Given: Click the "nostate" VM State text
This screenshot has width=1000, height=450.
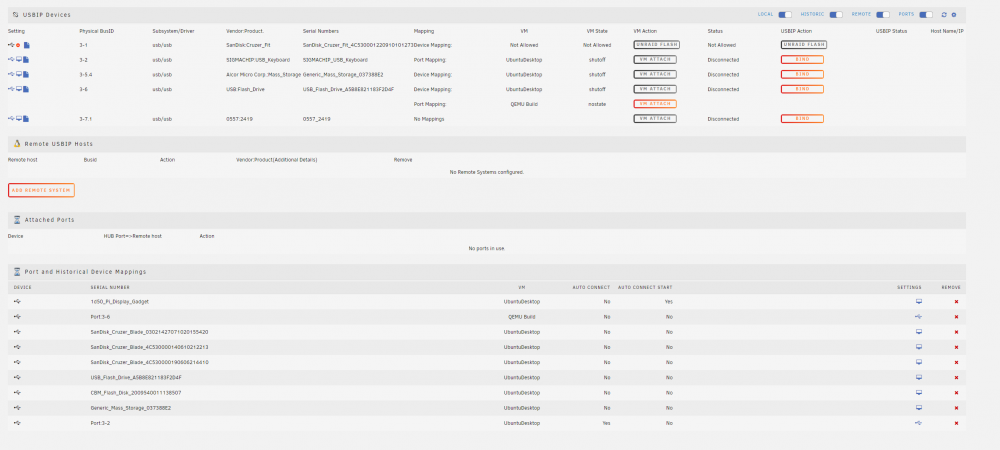Looking at the screenshot, I should (x=597, y=104).
